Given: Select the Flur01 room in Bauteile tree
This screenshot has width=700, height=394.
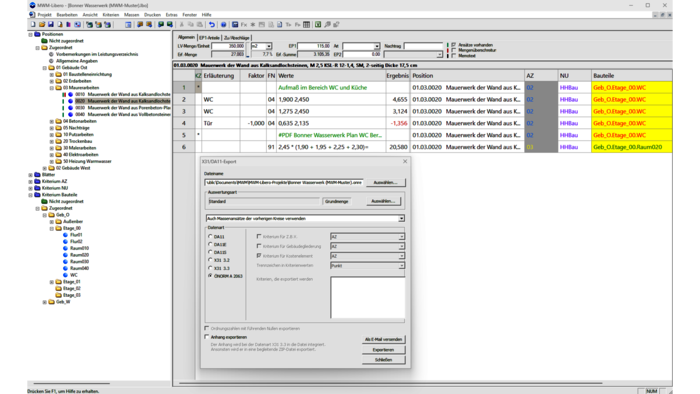Looking at the screenshot, I should pos(76,235).
